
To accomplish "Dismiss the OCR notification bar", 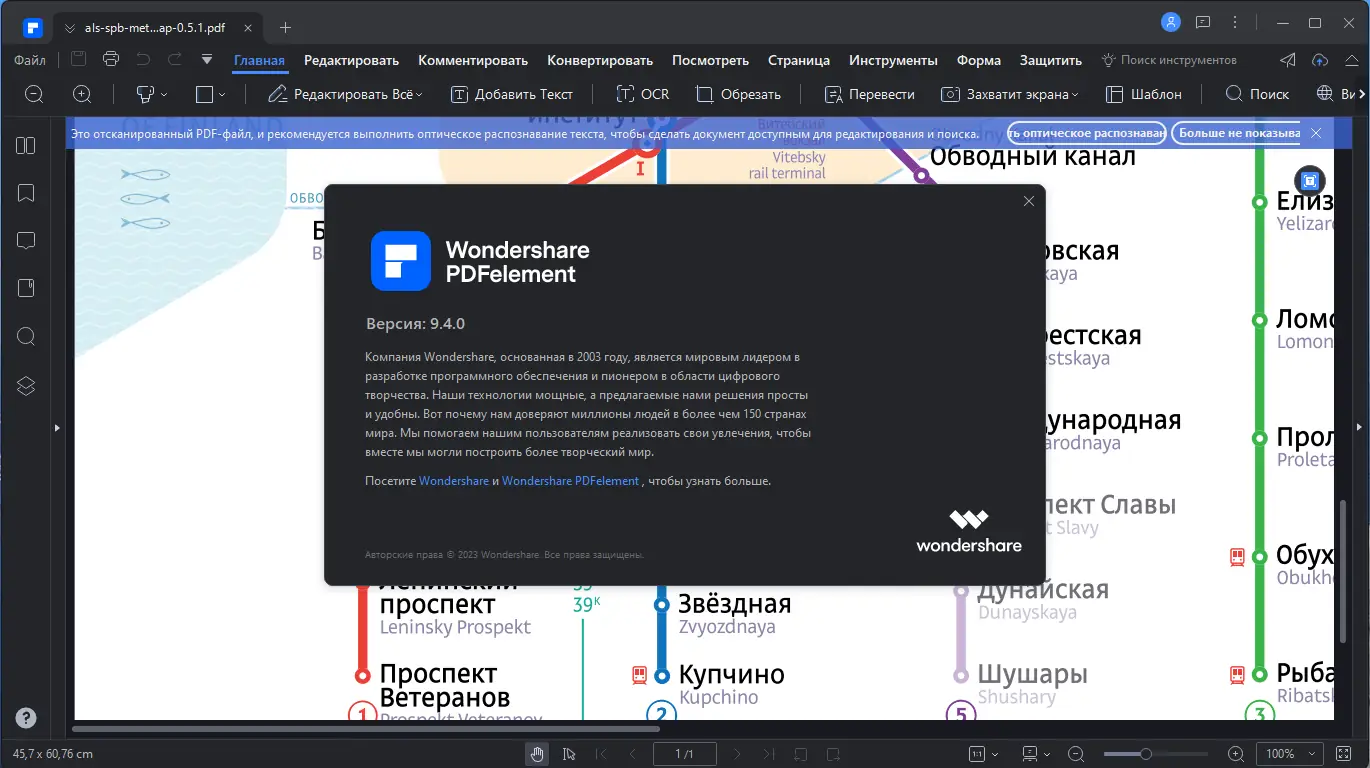I will tap(1316, 133).
